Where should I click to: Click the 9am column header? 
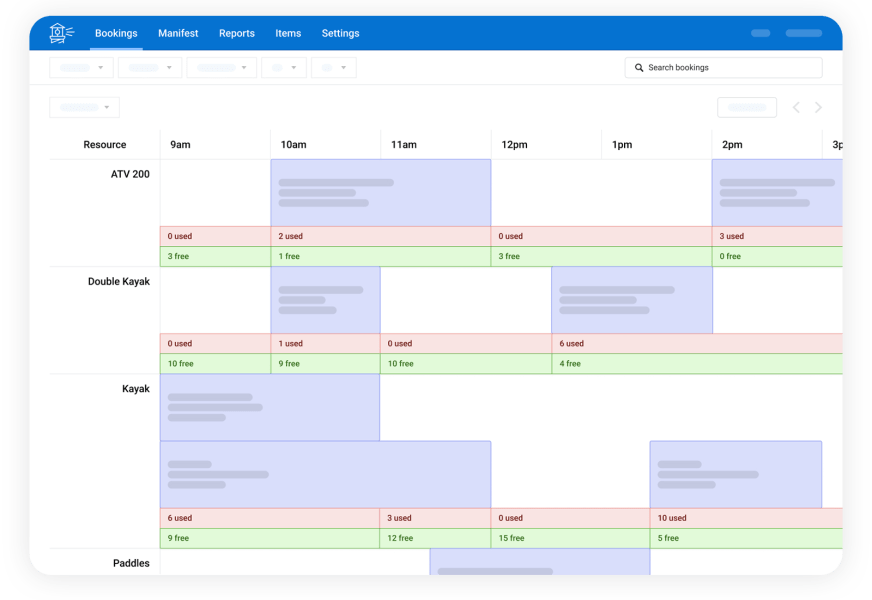pos(215,145)
